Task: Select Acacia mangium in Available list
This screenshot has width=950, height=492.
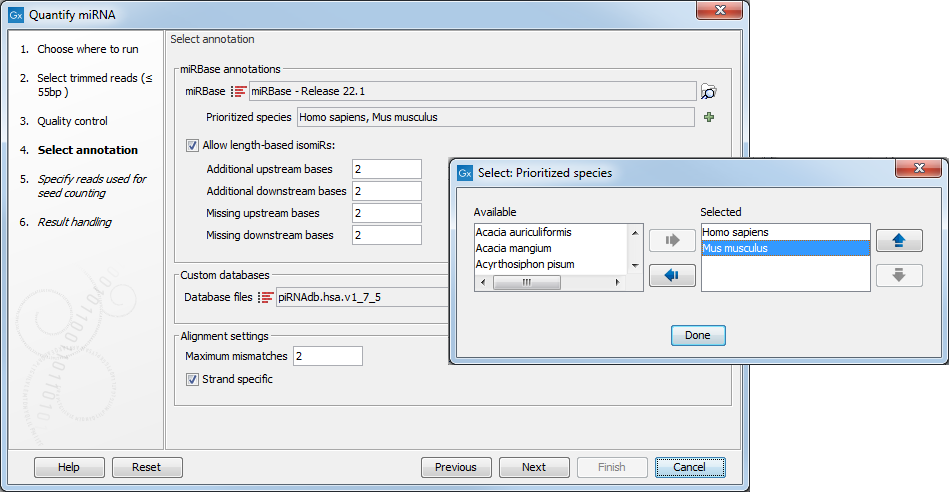Action: pyautogui.click(x=513, y=248)
